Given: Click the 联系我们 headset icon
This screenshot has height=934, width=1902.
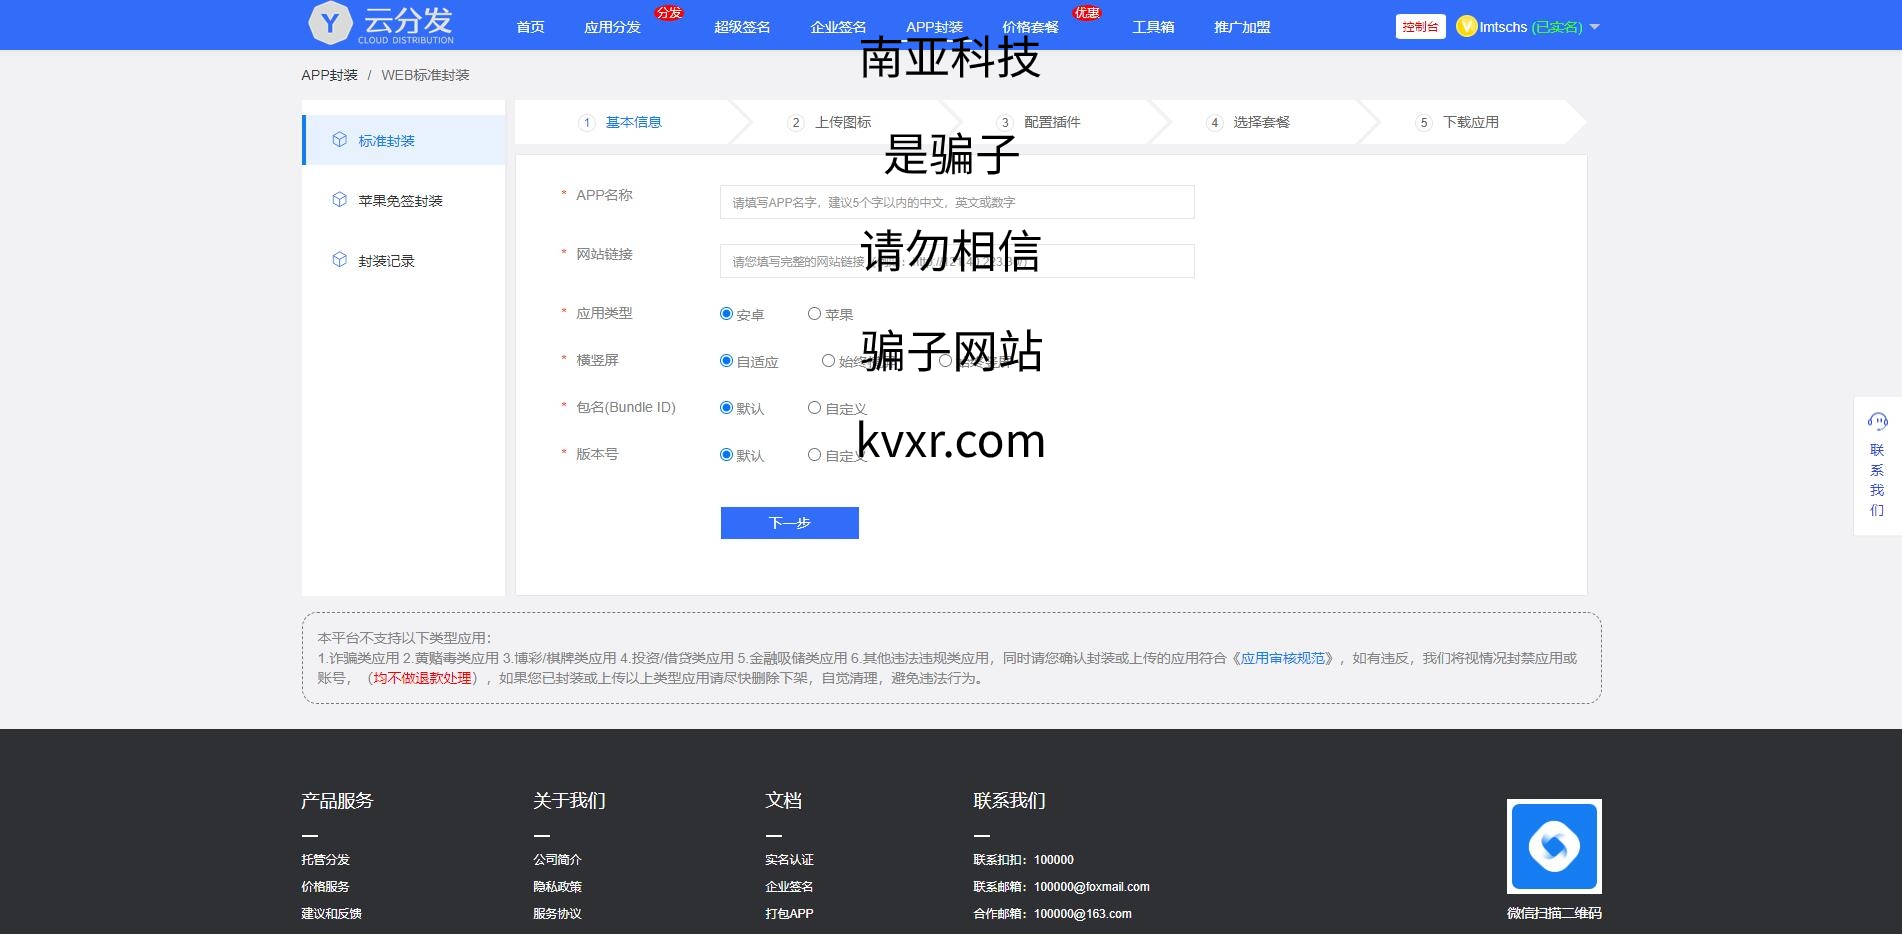Looking at the screenshot, I should [1877, 422].
